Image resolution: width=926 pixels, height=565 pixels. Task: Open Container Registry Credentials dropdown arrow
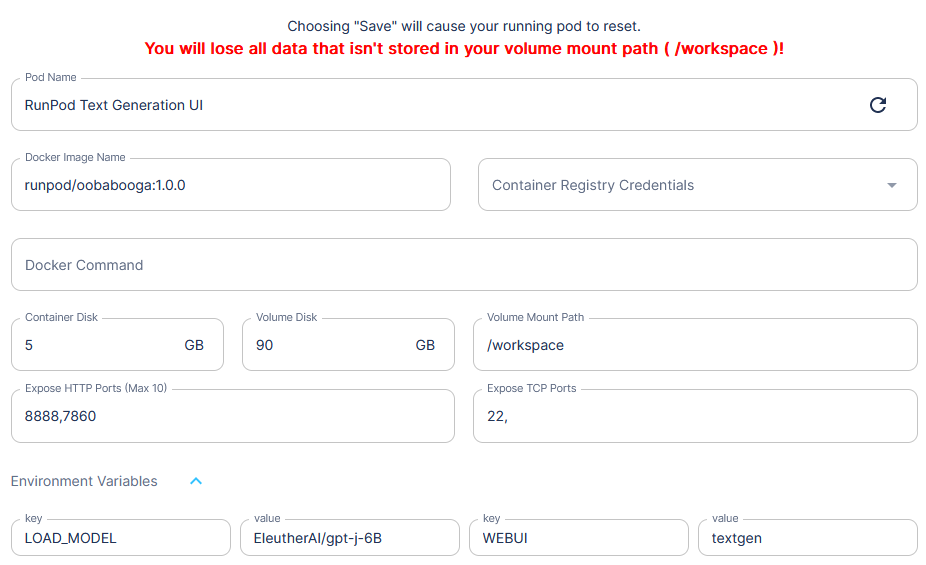point(892,185)
